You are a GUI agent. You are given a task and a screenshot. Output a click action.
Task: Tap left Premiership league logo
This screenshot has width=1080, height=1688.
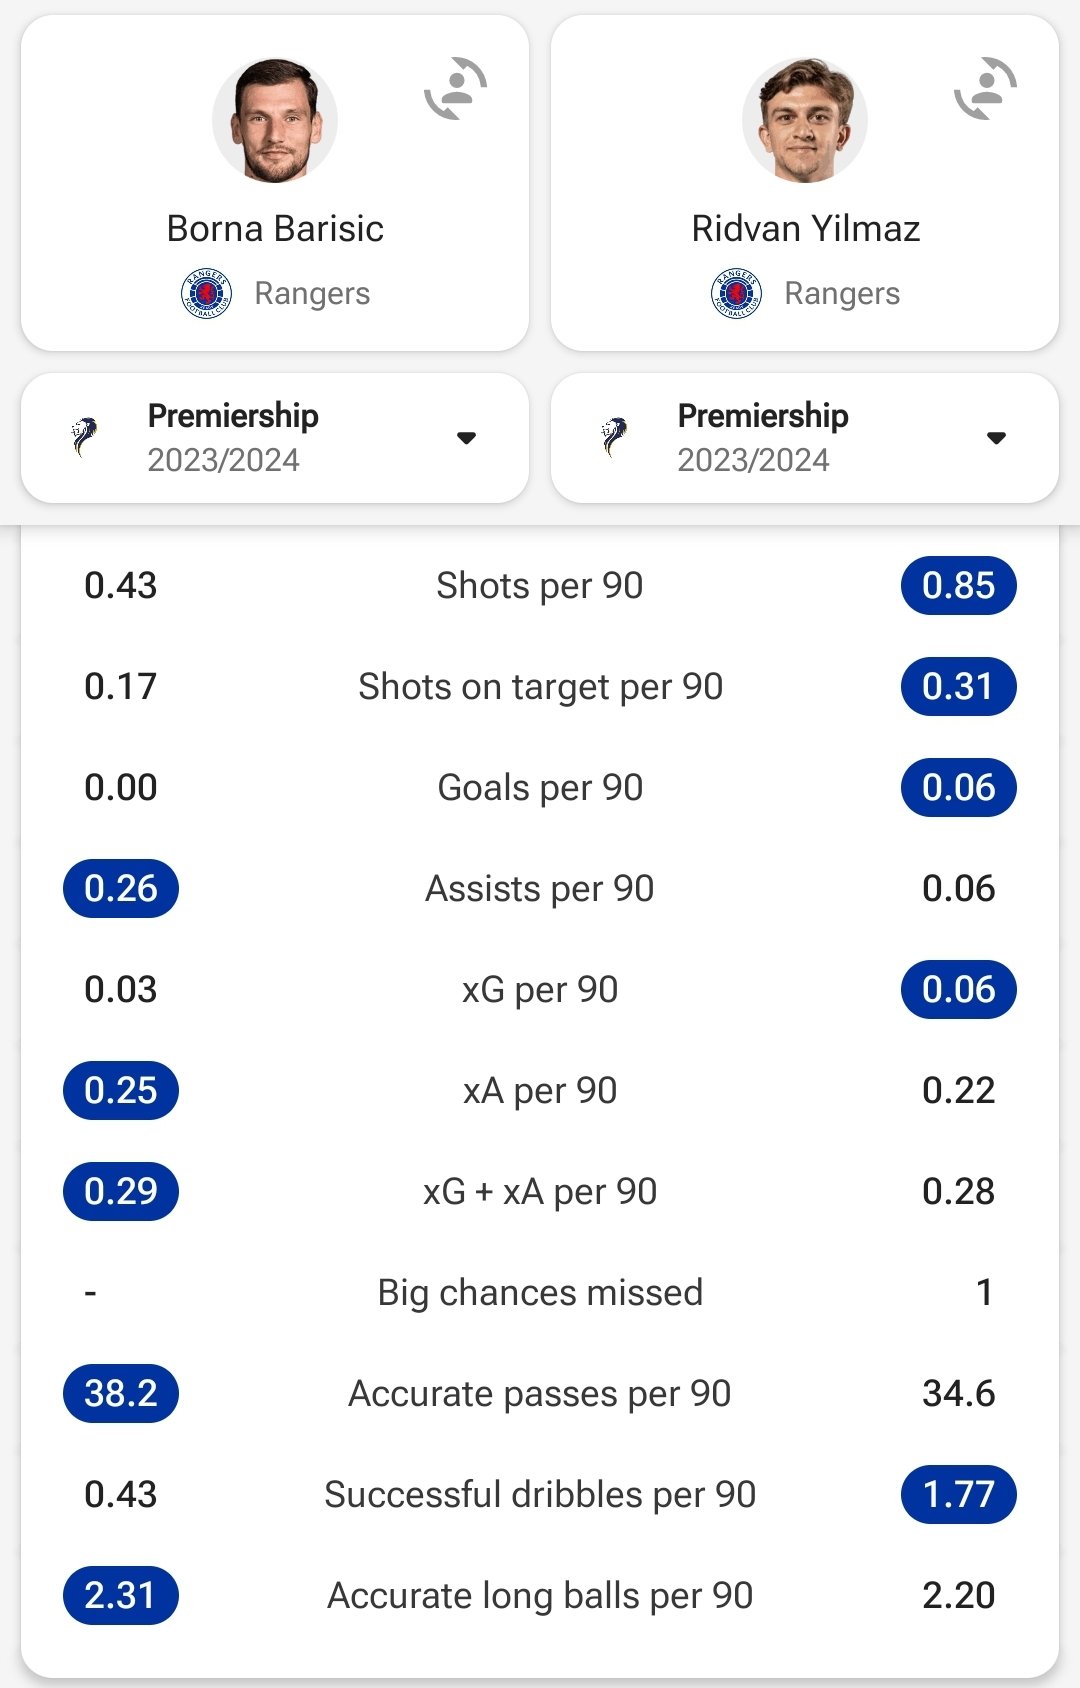85,437
